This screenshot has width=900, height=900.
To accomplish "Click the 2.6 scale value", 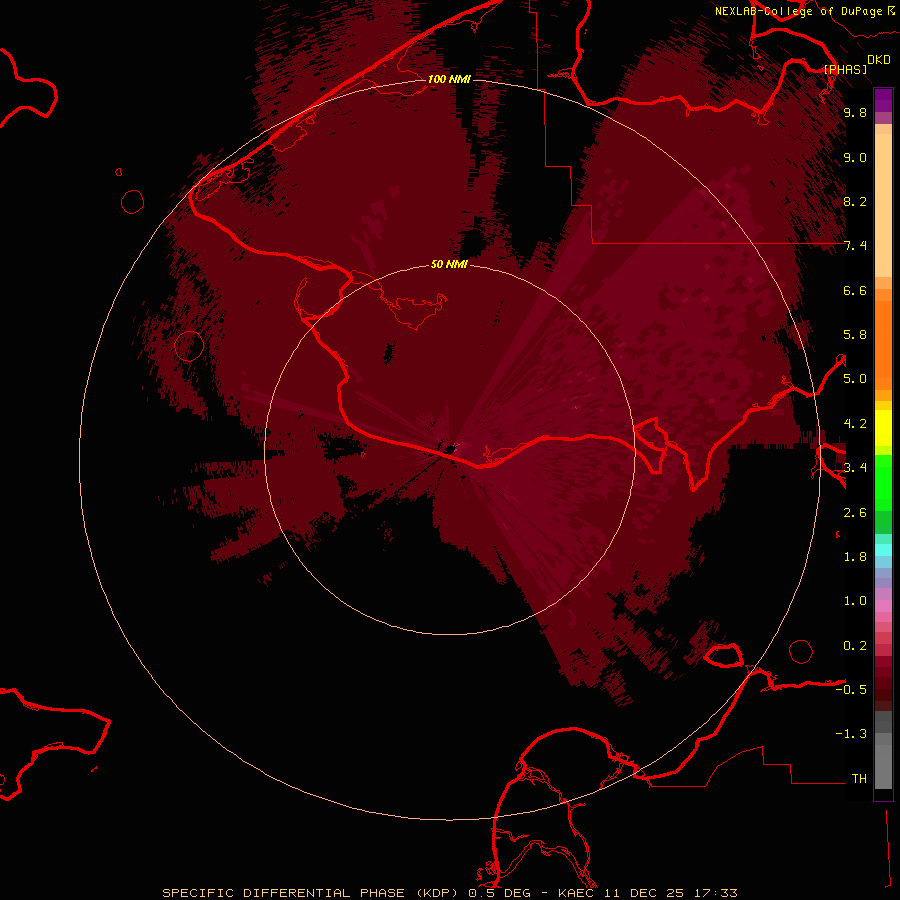I will [x=855, y=513].
